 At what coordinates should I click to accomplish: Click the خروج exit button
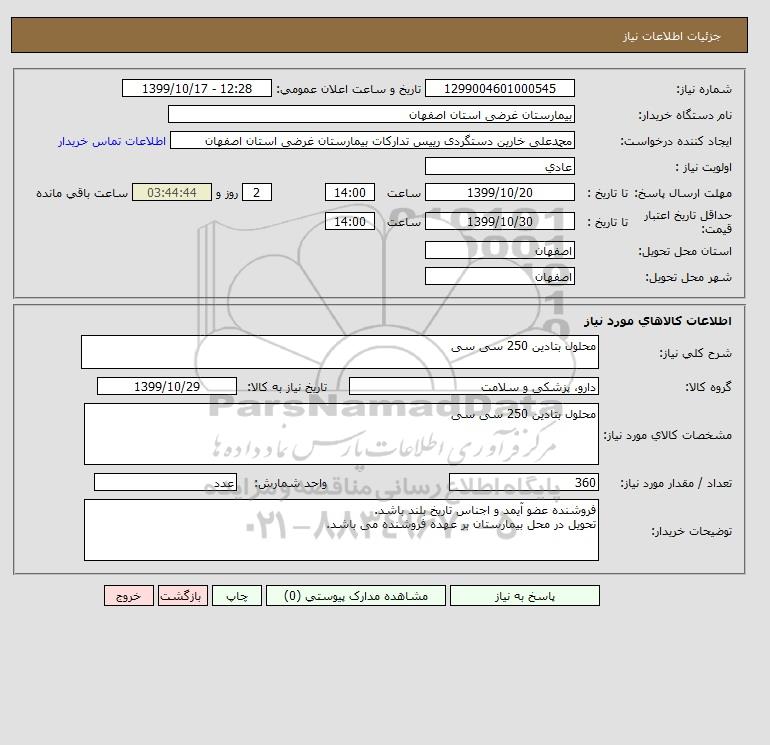coord(129,596)
